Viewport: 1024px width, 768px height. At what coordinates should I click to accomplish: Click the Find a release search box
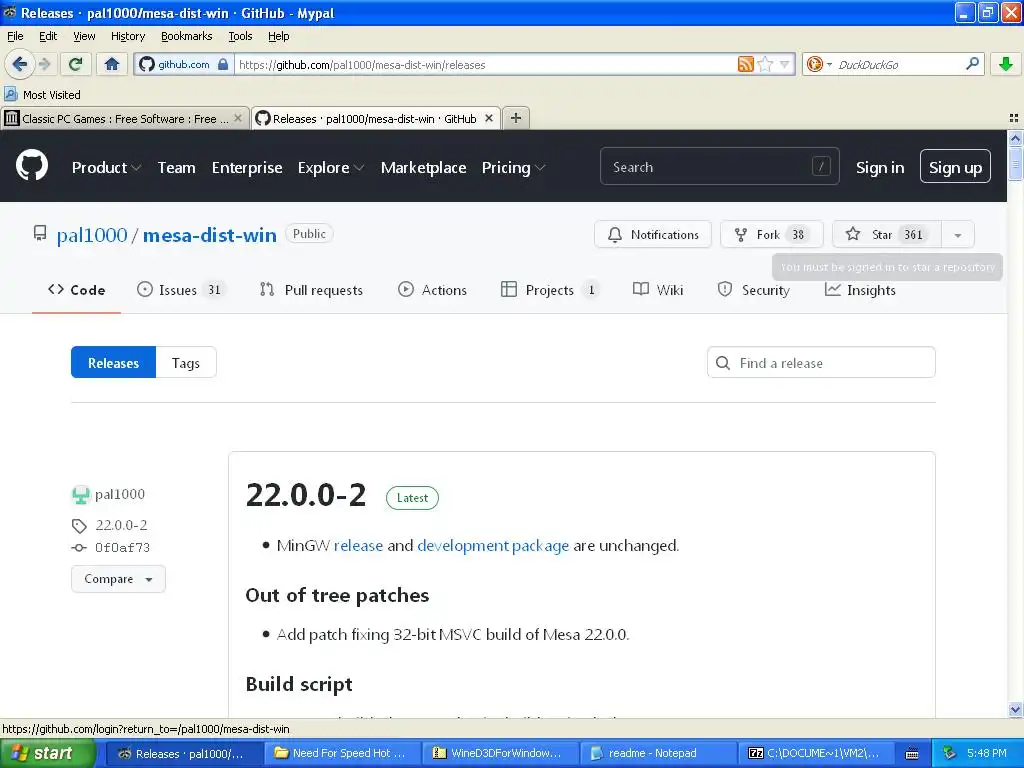821,362
